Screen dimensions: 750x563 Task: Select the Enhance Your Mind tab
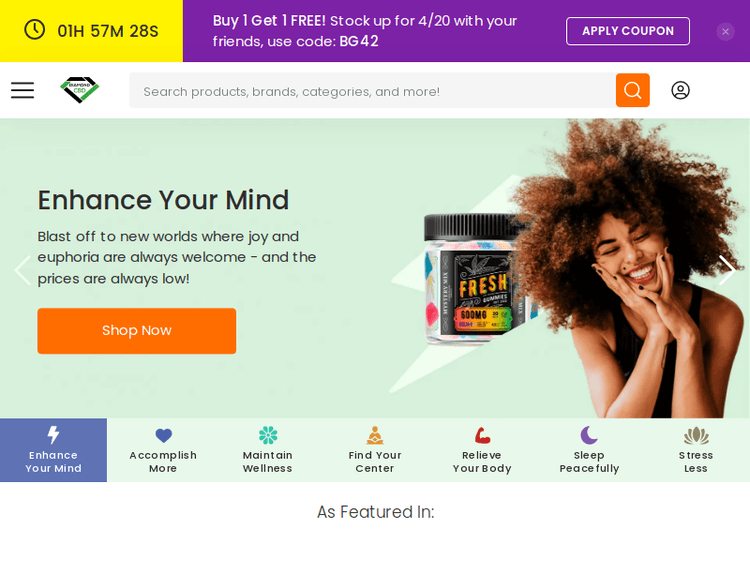pyautogui.click(x=54, y=450)
